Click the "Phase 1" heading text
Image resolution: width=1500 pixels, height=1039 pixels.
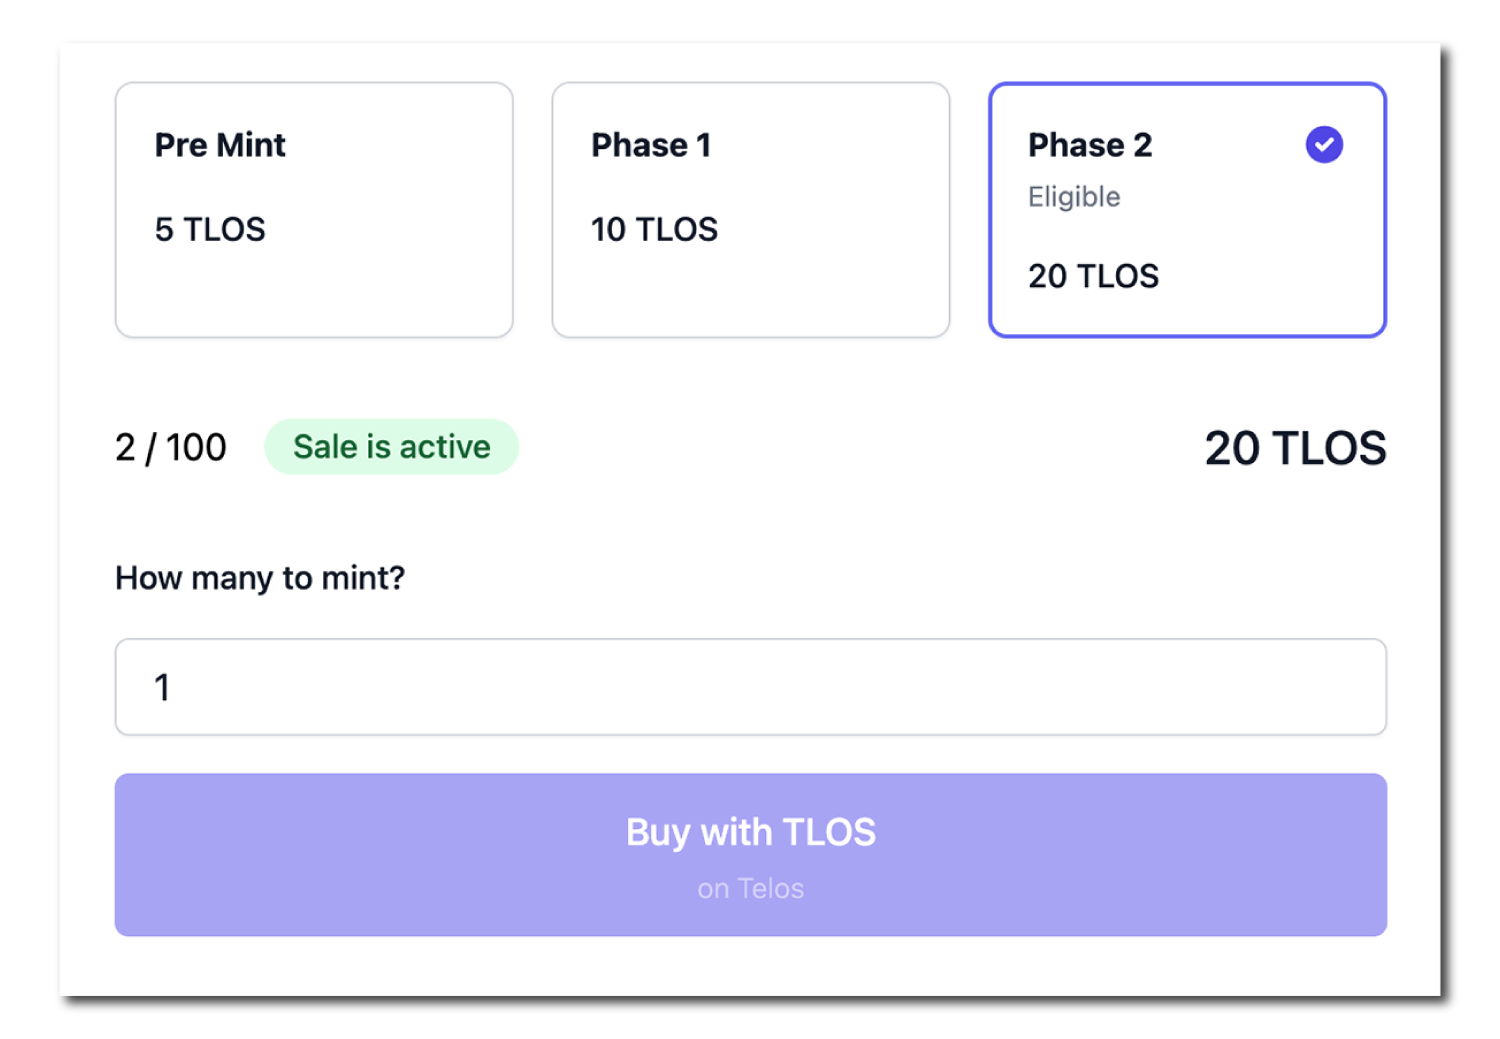[x=651, y=145]
